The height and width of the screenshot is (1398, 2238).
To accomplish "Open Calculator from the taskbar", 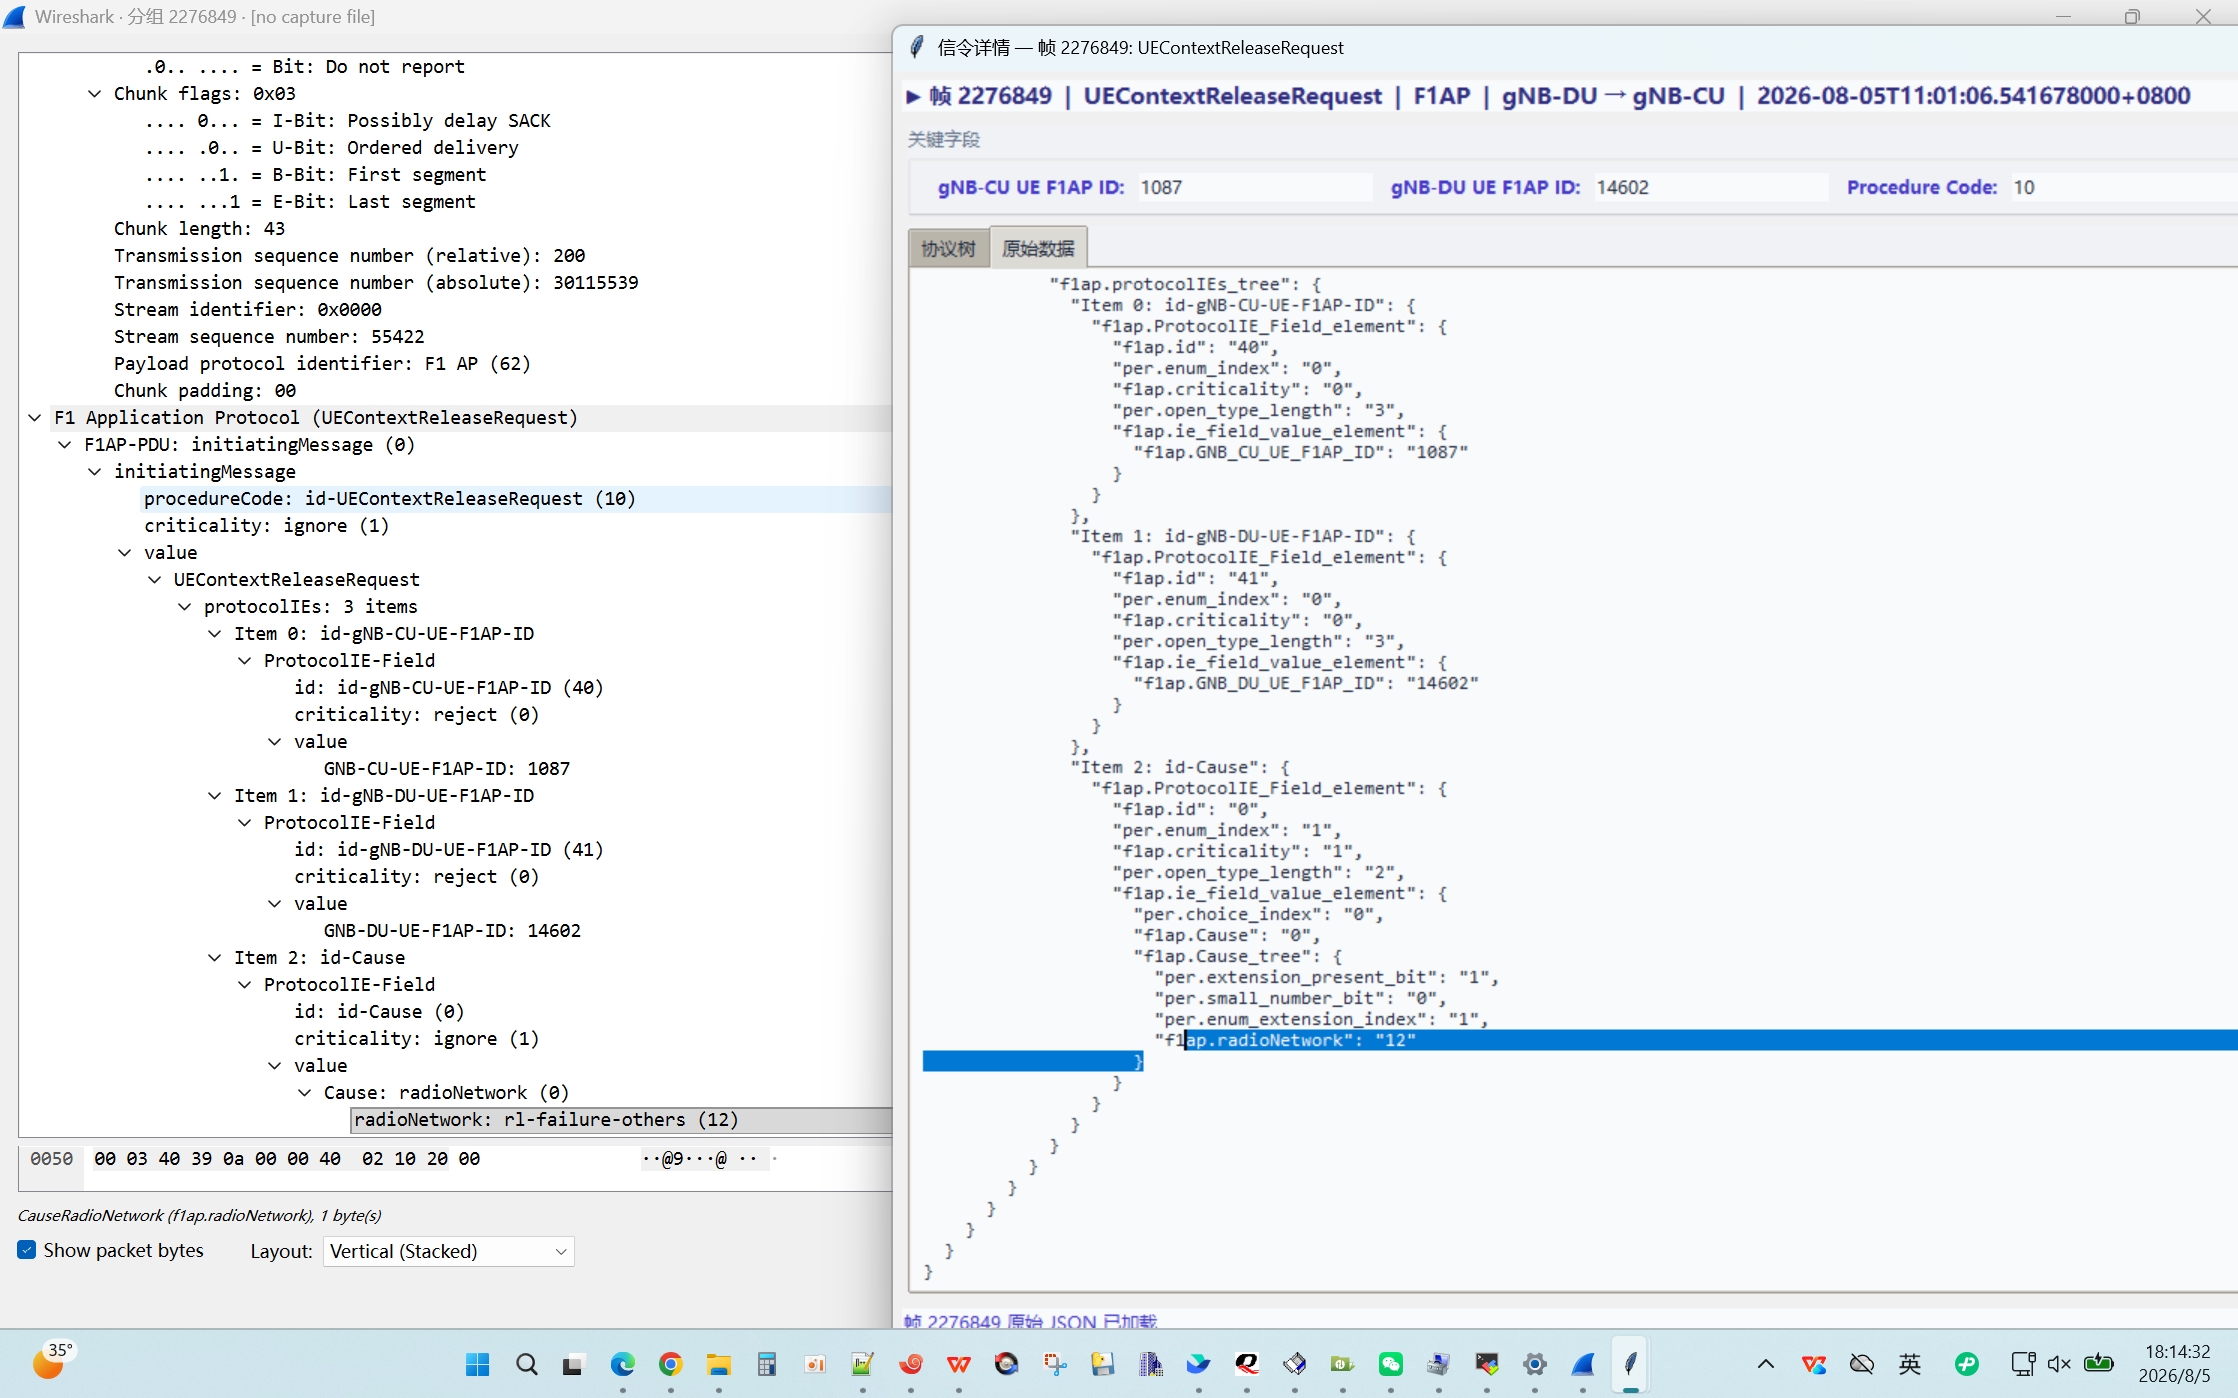I will pyautogui.click(x=767, y=1364).
